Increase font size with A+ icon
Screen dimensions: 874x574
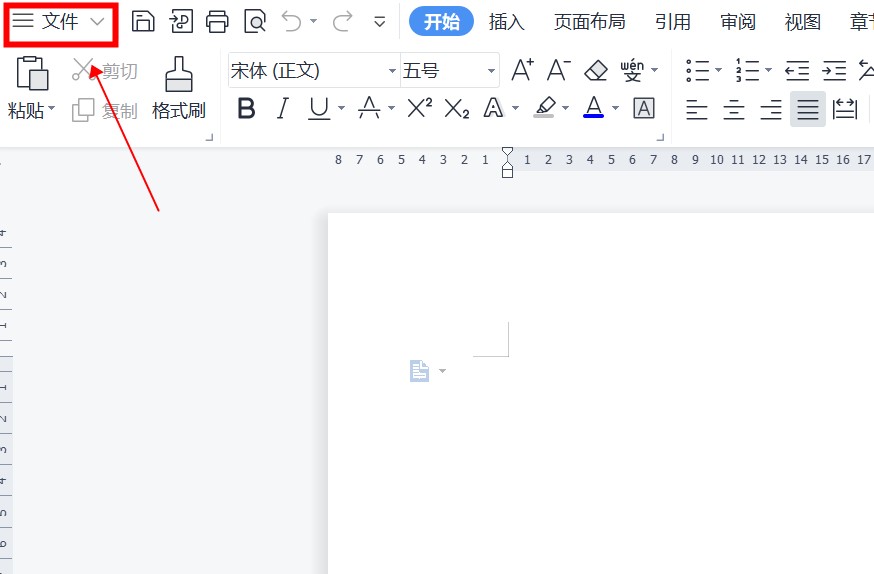point(522,70)
